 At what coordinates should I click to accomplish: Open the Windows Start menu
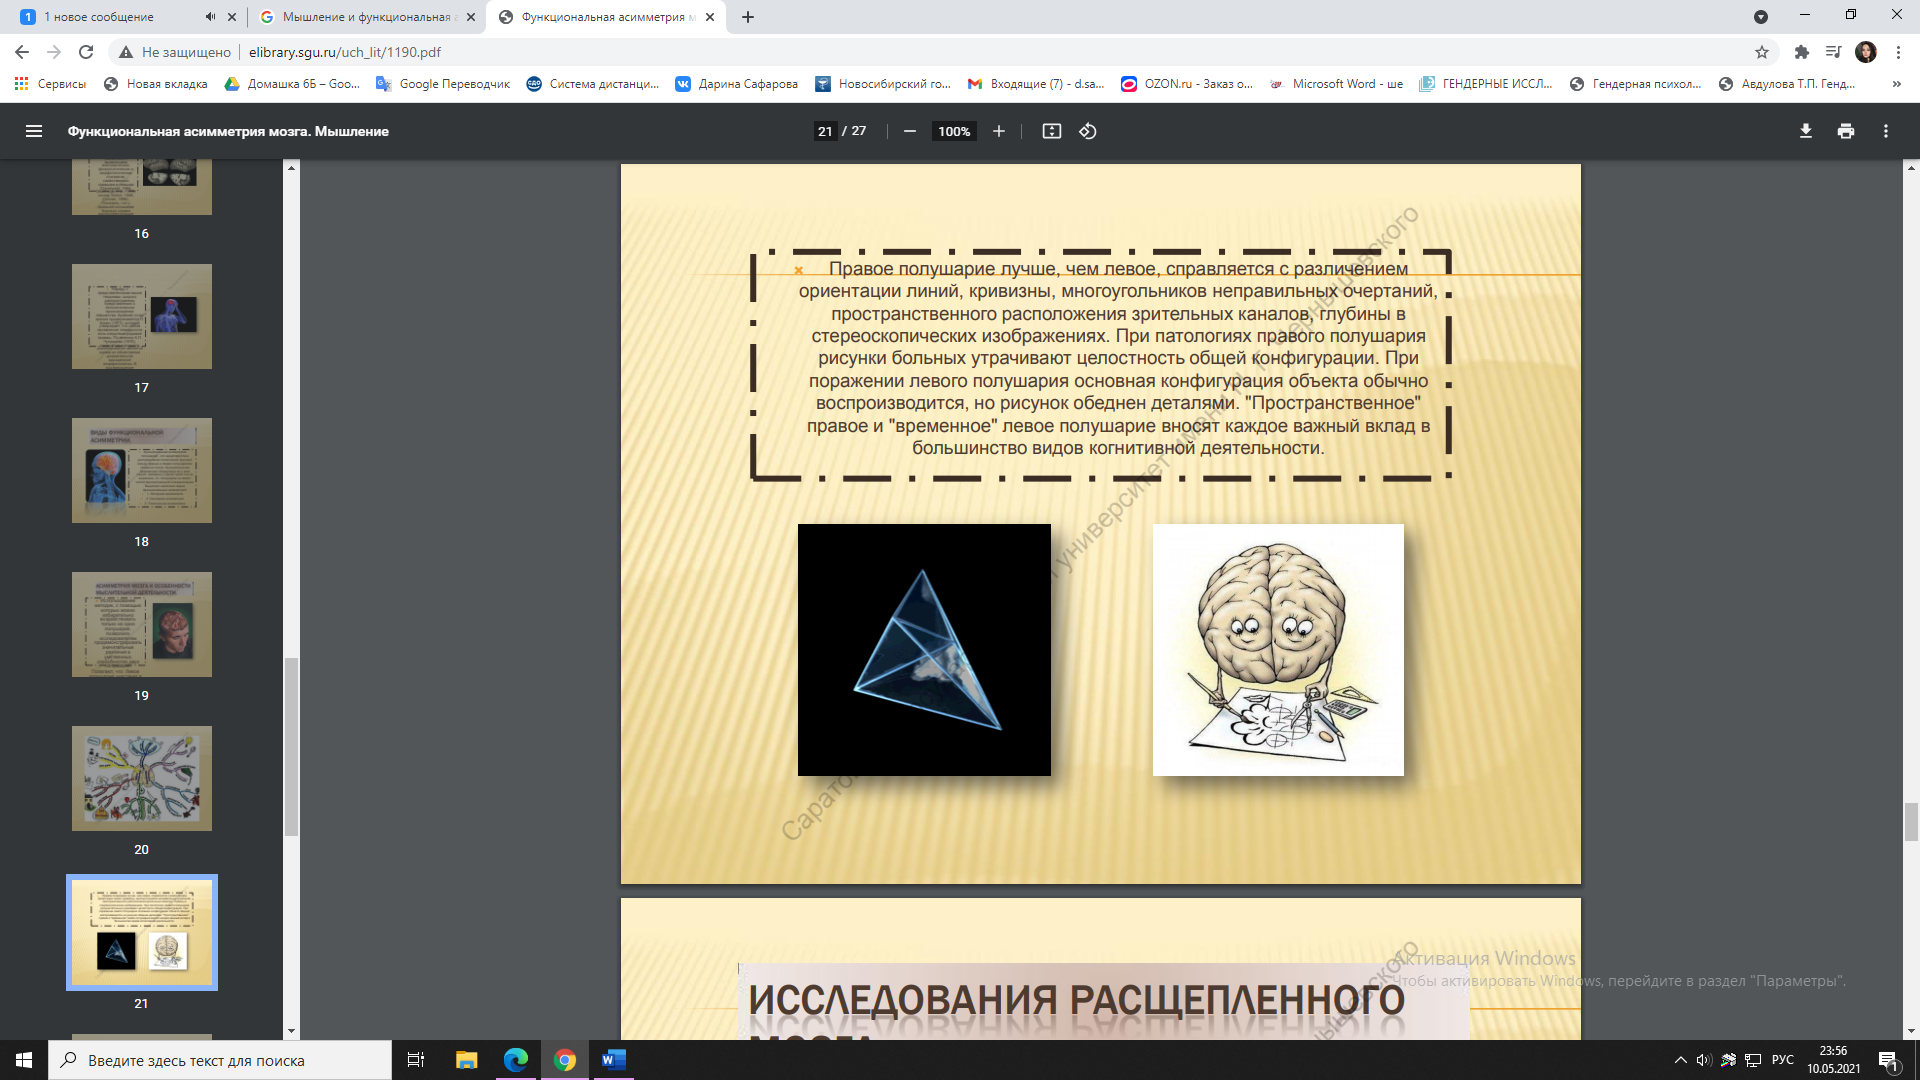24,1060
